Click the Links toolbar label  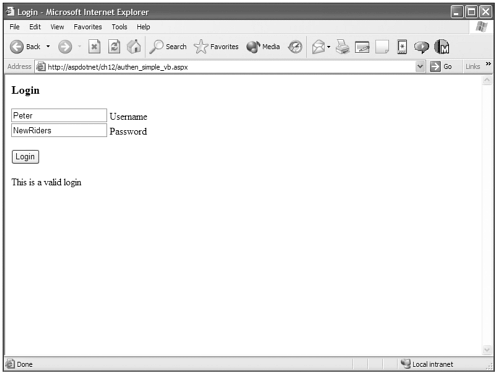(x=473, y=67)
